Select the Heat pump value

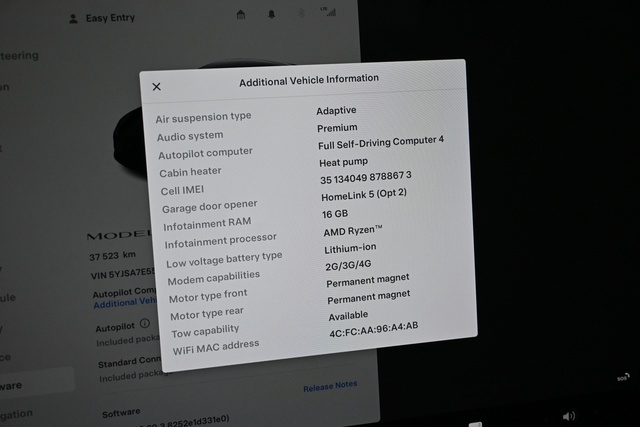(343, 162)
